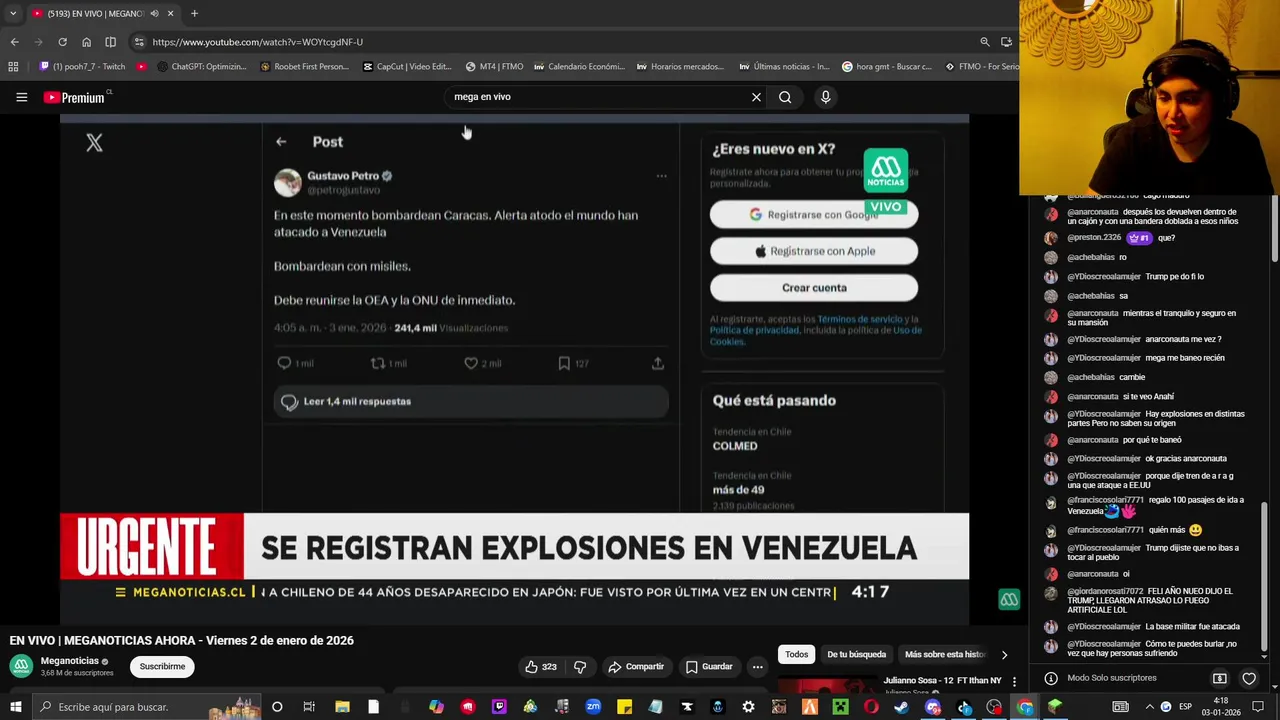The height and width of the screenshot is (720, 1280).
Task: Click 'Modo Solo suscriptores' chat info
Action: point(1111,678)
